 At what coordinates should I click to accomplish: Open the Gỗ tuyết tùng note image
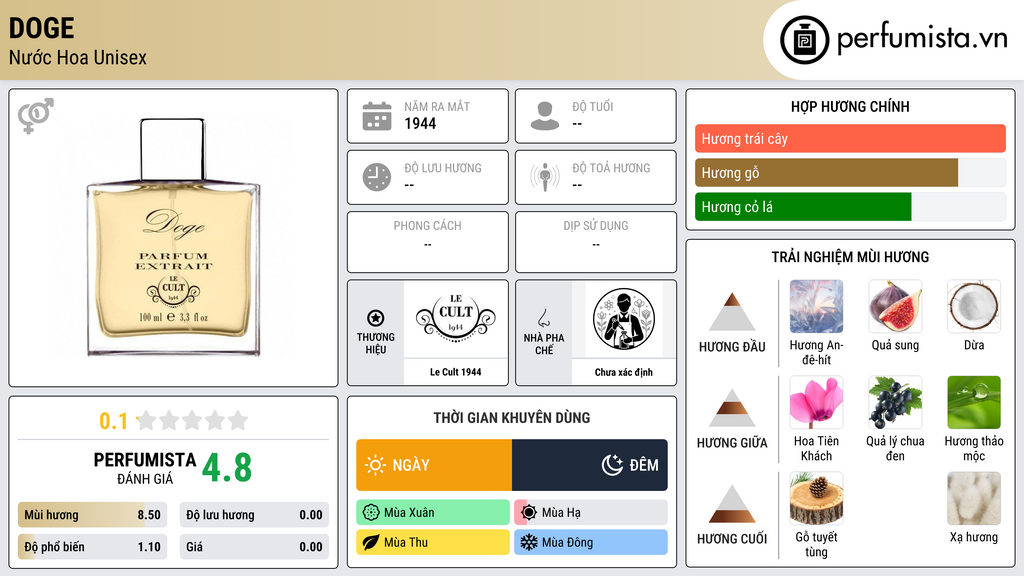coord(816,498)
